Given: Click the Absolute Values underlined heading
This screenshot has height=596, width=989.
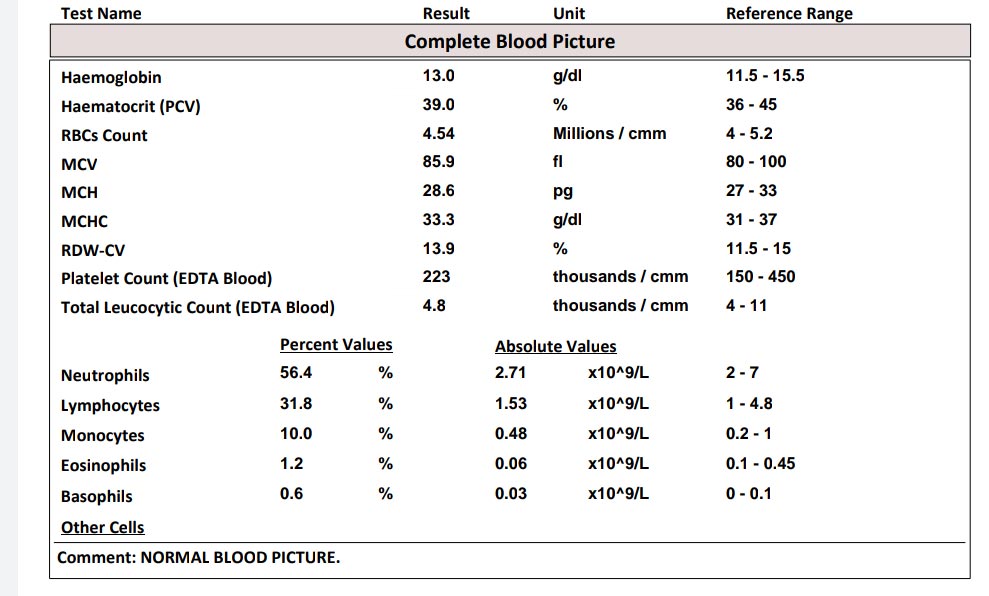Looking at the screenshot, I should pyautogui.click(x=556, y=346).
